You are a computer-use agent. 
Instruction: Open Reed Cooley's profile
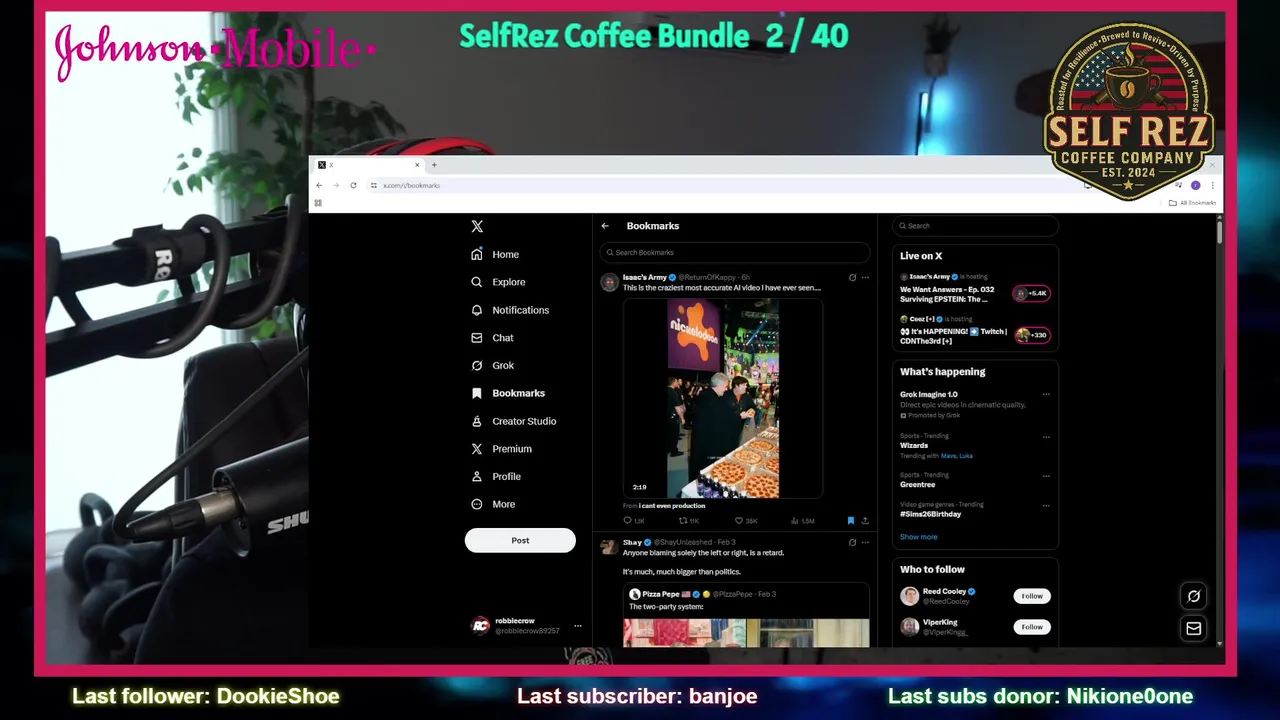[944, 592]
